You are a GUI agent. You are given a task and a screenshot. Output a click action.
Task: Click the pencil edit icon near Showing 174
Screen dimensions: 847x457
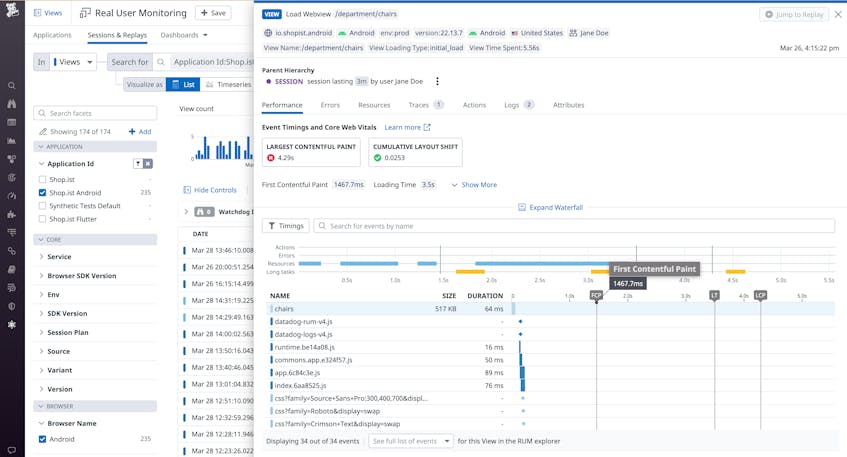(x=43, y=131)
